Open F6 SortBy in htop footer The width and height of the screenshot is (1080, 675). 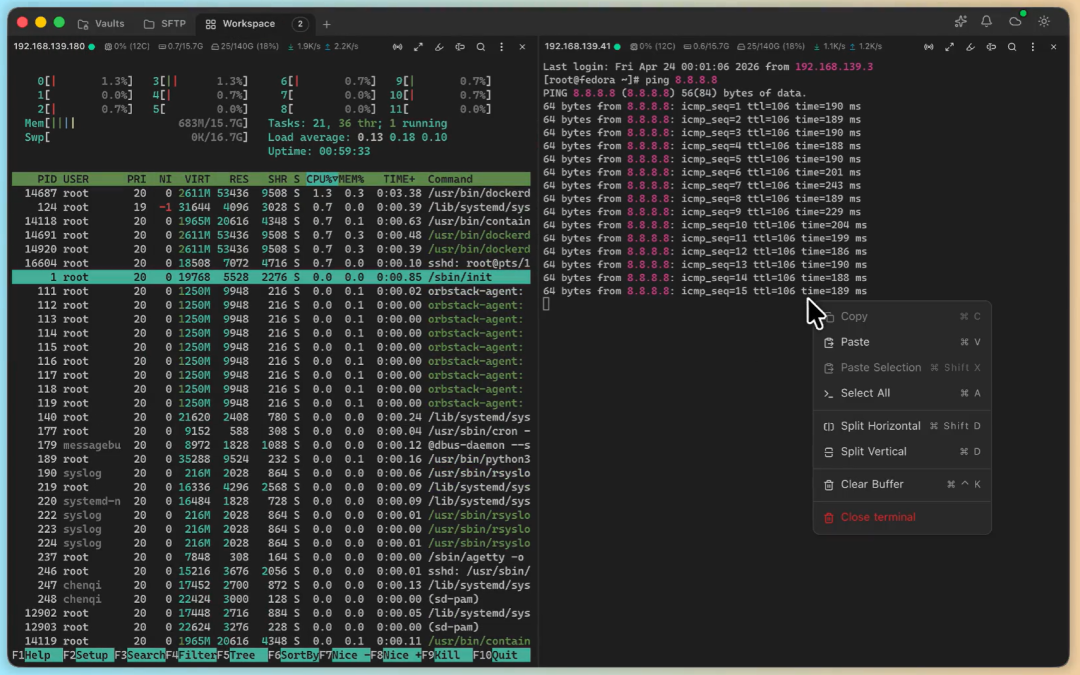click(x=293, y=655)
